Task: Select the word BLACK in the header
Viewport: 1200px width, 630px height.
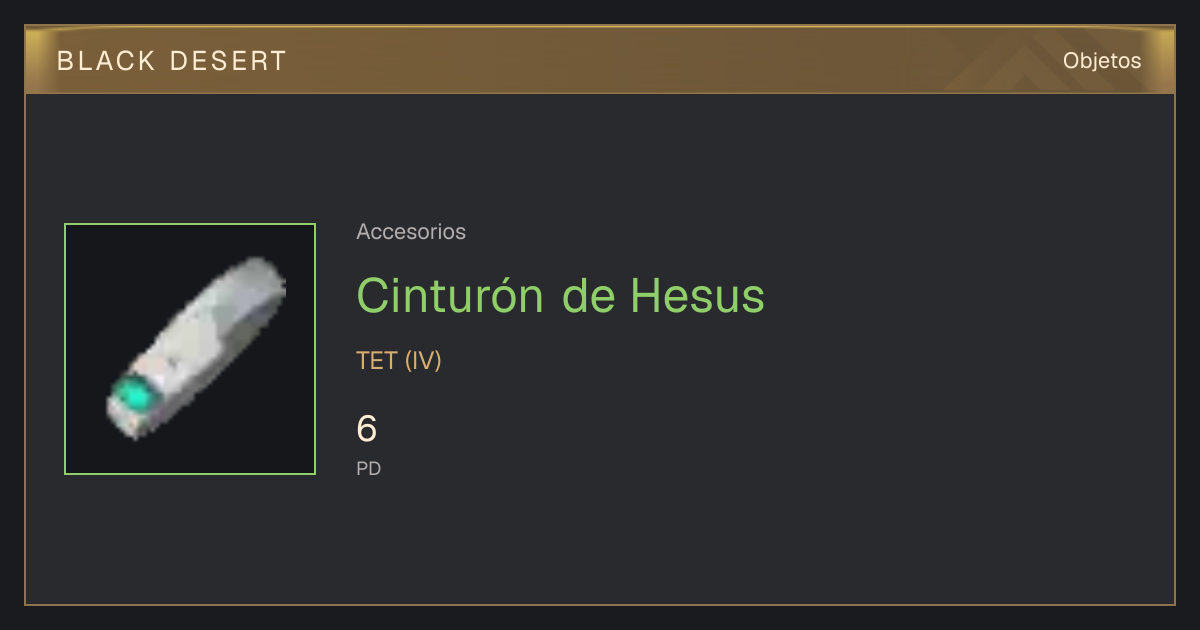Action: (x=106, y=61)
